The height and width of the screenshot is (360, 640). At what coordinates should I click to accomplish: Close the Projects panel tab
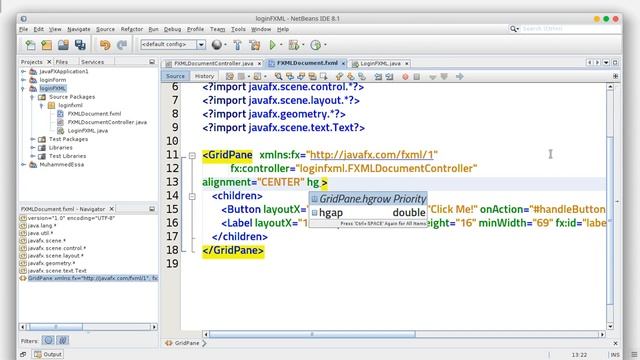(49, 62)
